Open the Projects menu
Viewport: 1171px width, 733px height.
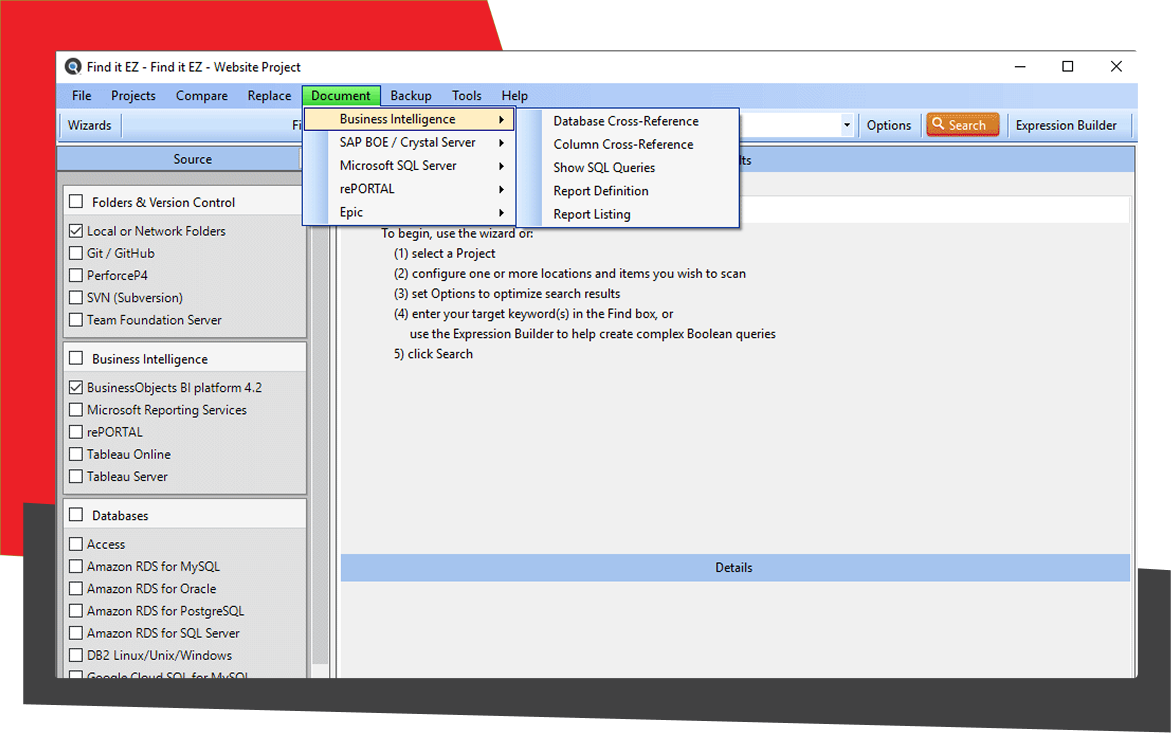click(x=133, y=96)
